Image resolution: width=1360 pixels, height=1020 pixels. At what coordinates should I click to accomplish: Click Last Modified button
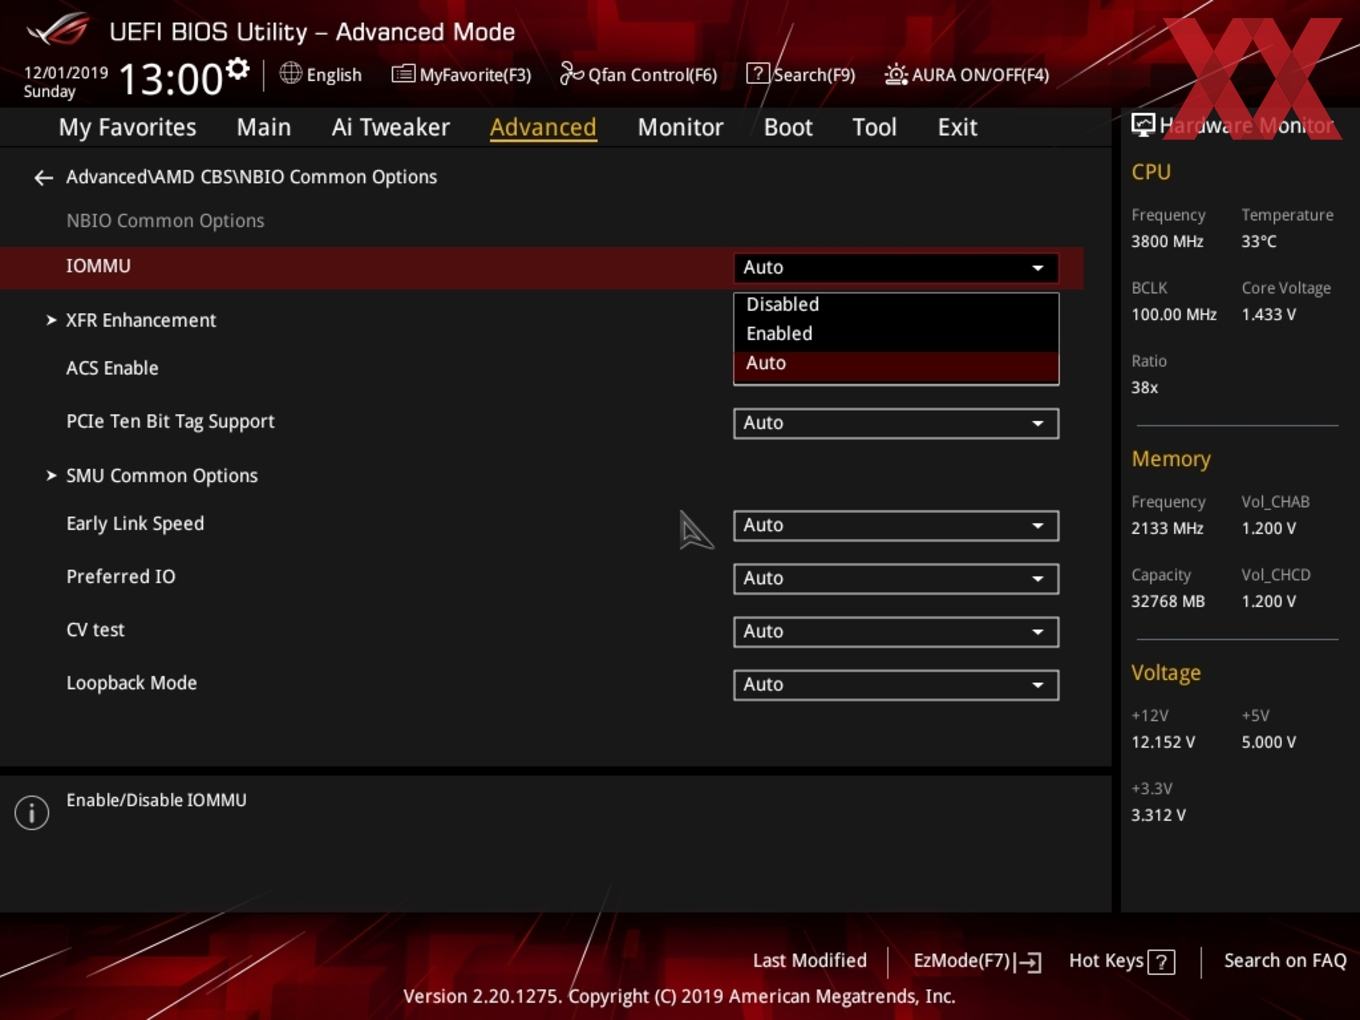pos(809,961)
